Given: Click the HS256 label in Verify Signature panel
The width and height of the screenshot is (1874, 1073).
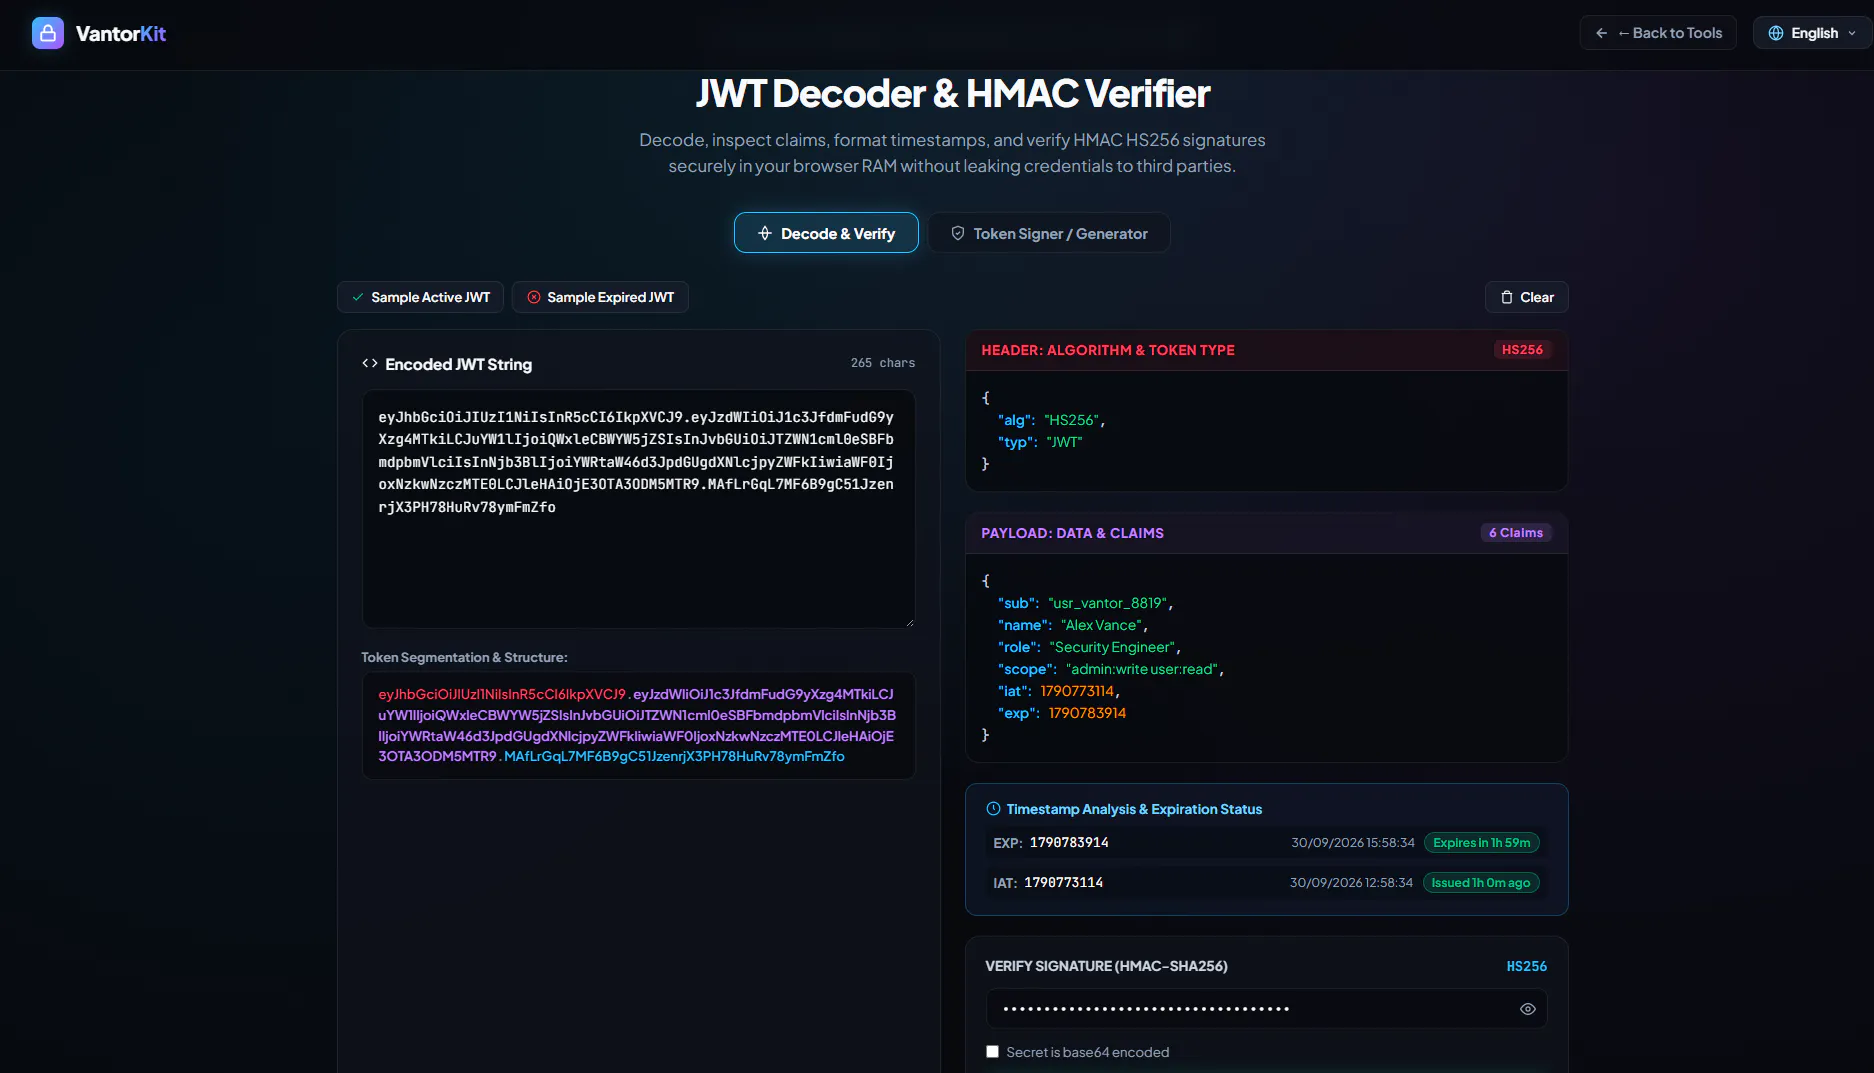Looking at the screenshot, I should (x=1526, y=966).
